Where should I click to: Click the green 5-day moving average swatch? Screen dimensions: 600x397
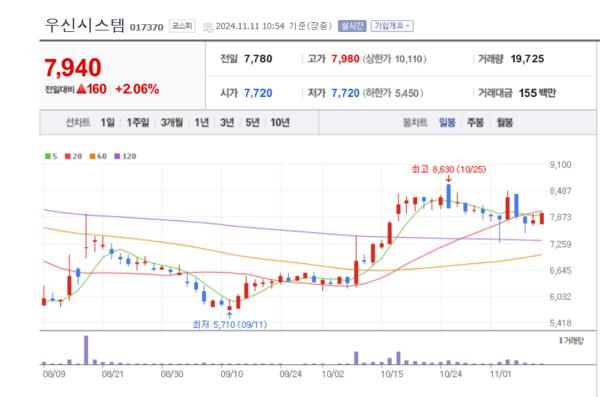point(48,156)
